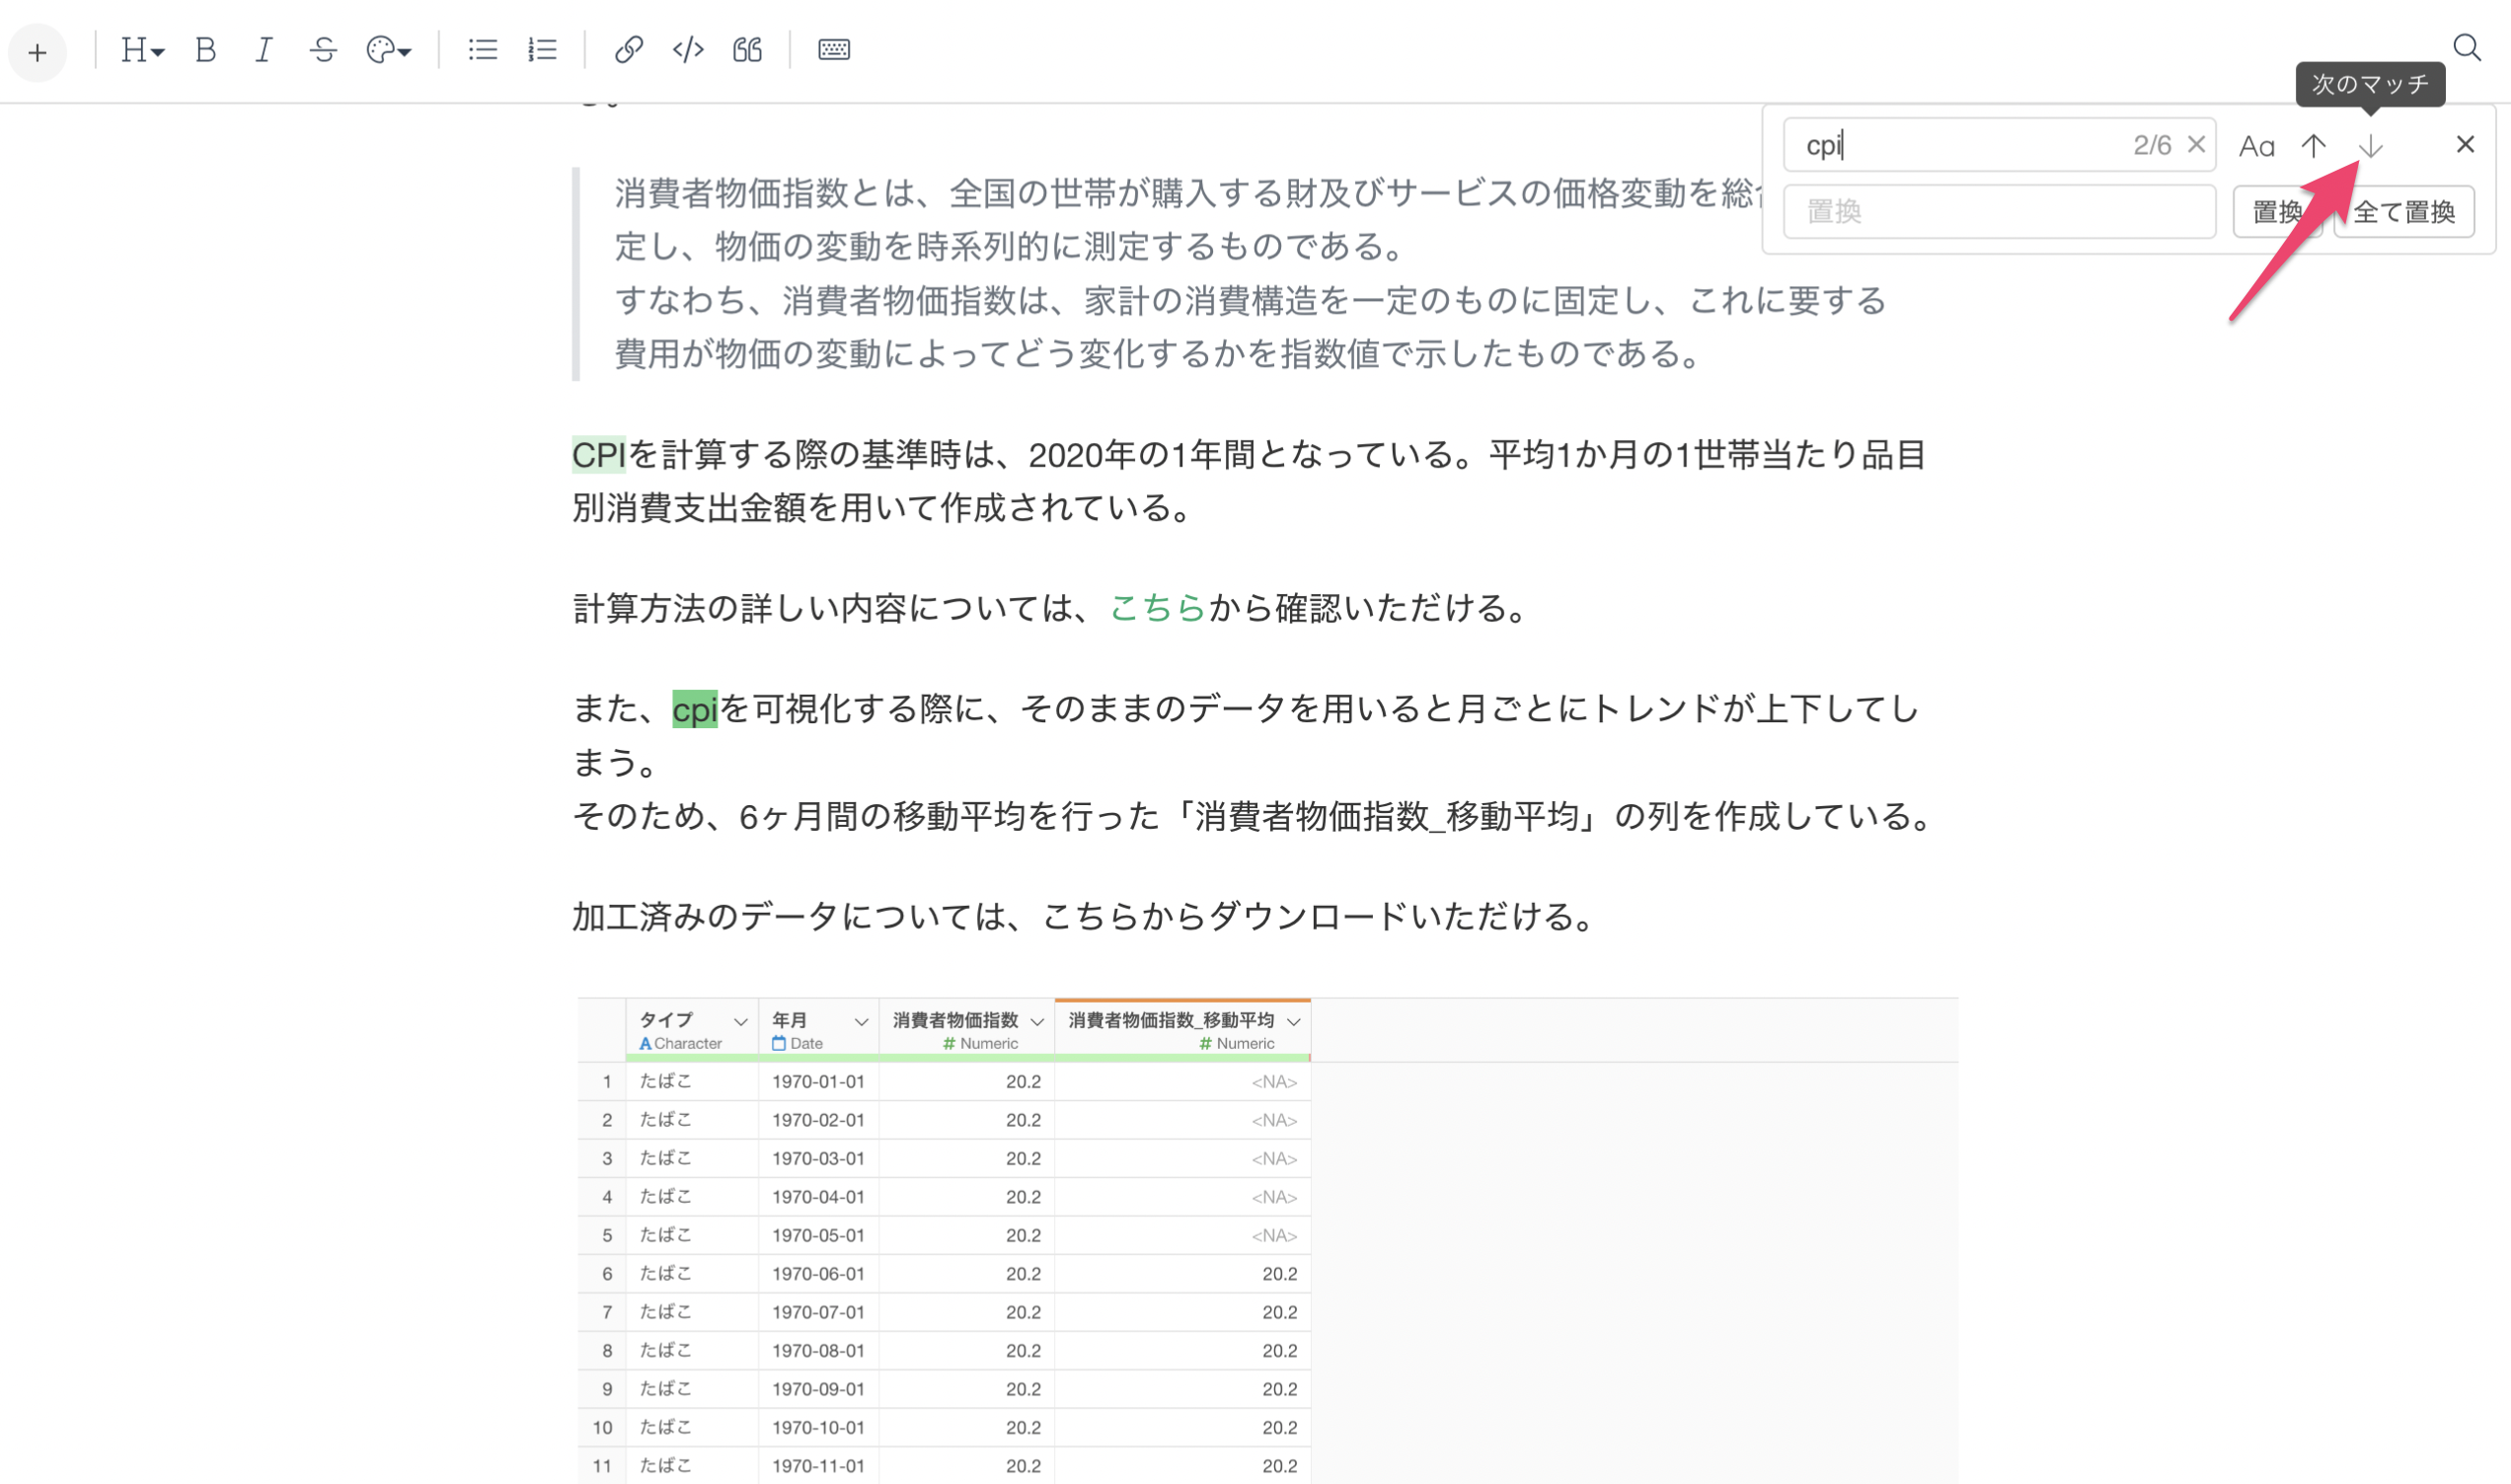Clear the search text with X

click(2196, 145)
